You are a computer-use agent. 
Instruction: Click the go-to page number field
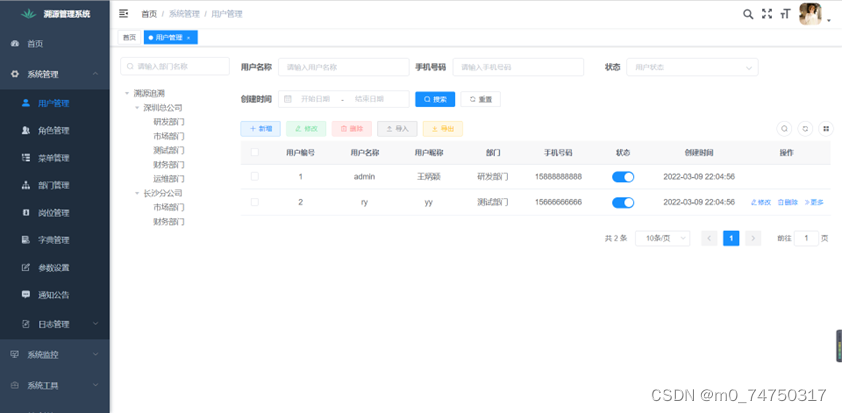click(806, 238)
